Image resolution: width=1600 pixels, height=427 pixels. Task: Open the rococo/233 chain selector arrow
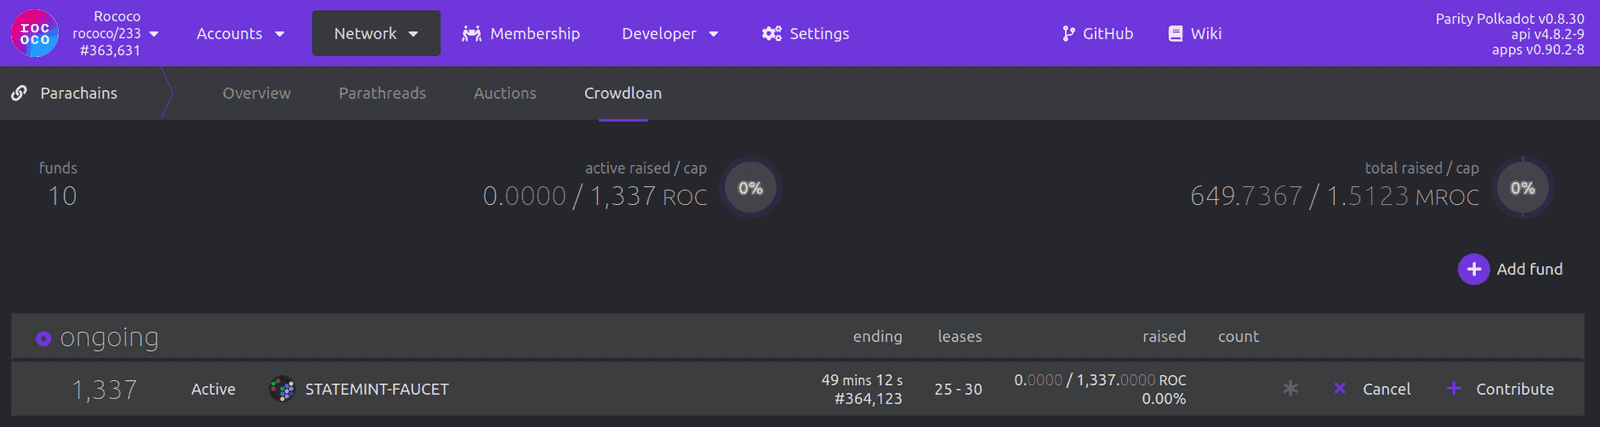coord(154,34)
